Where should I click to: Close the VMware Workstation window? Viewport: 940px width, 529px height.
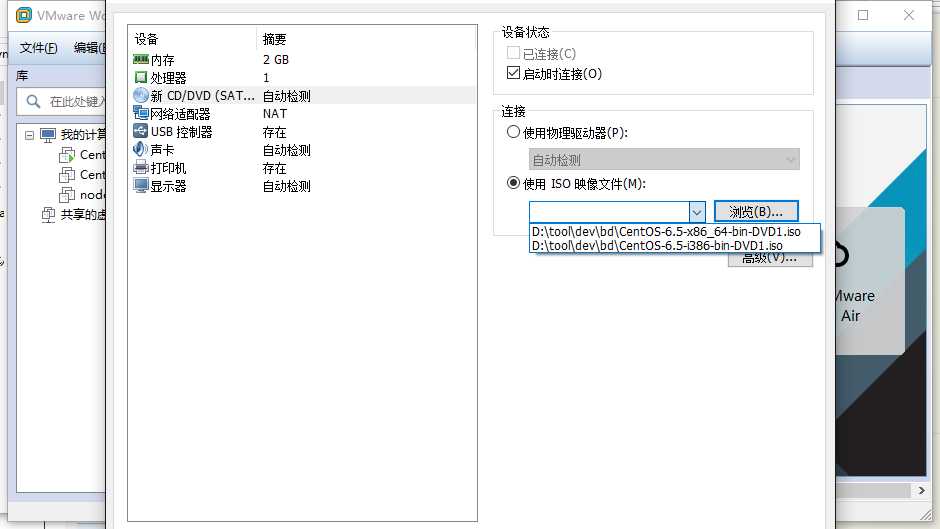[x=909, y=15]
